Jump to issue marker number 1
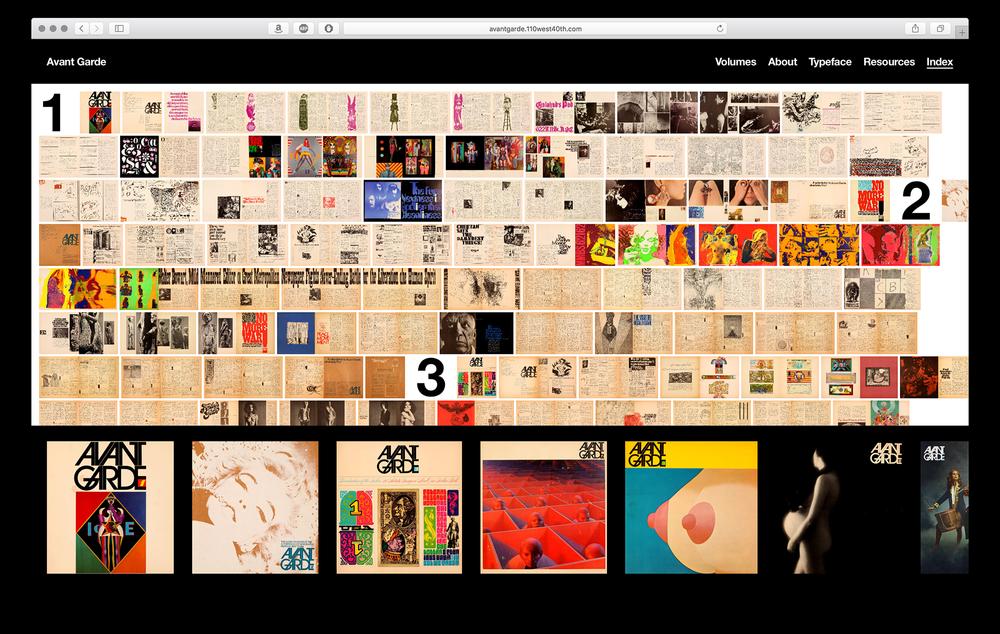 pos(52,112)
